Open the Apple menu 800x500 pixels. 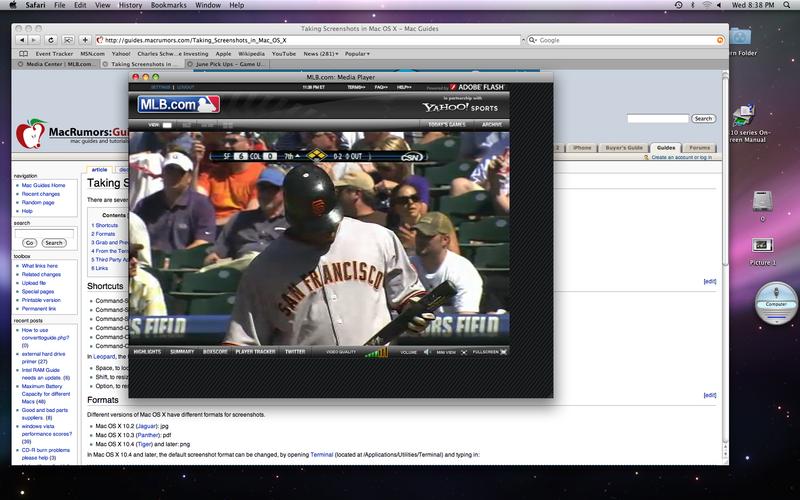13,5
